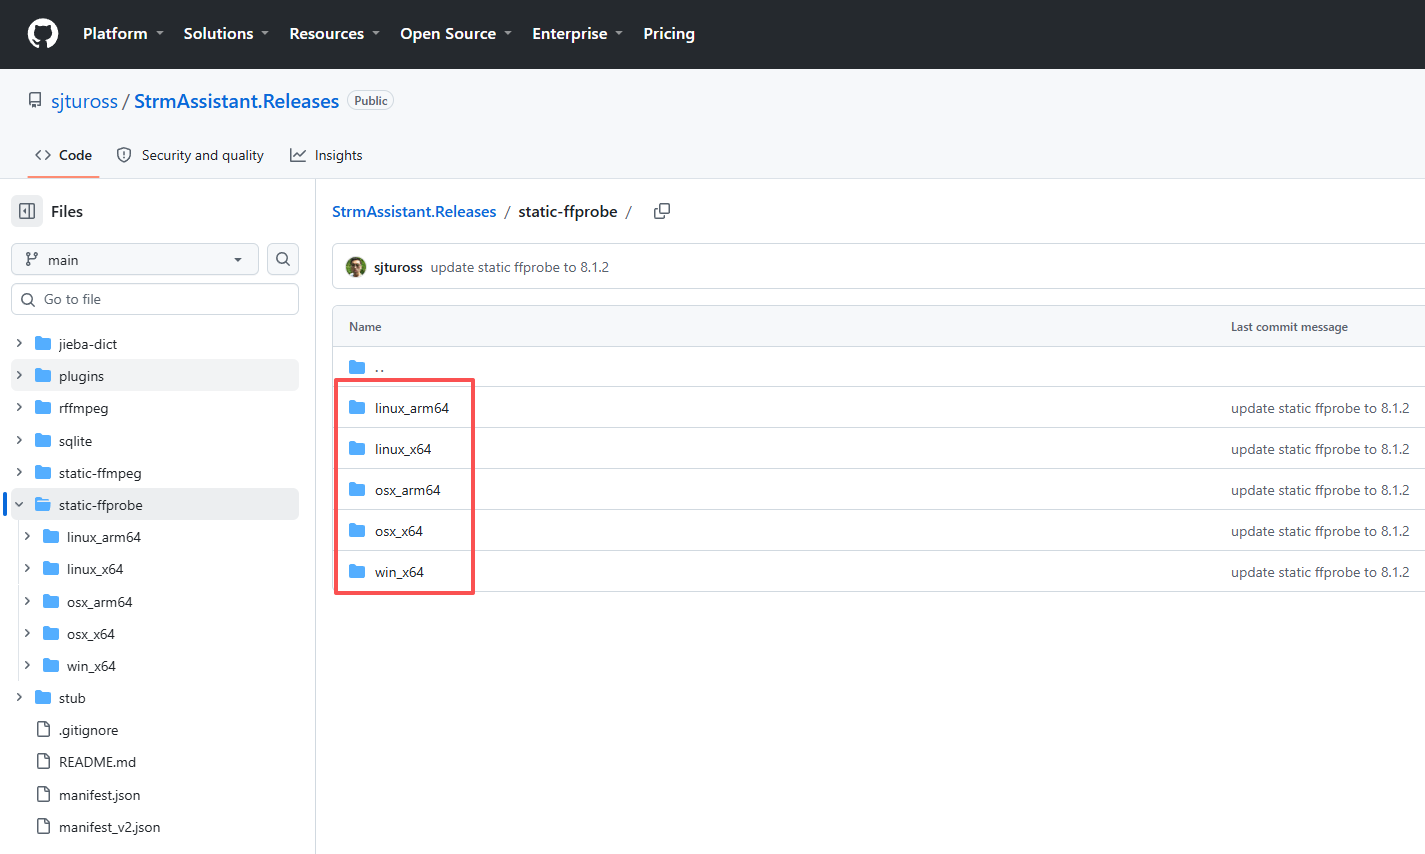
Task: Open the Open Source navigation dropdown
Action: (x=456, y=34)
